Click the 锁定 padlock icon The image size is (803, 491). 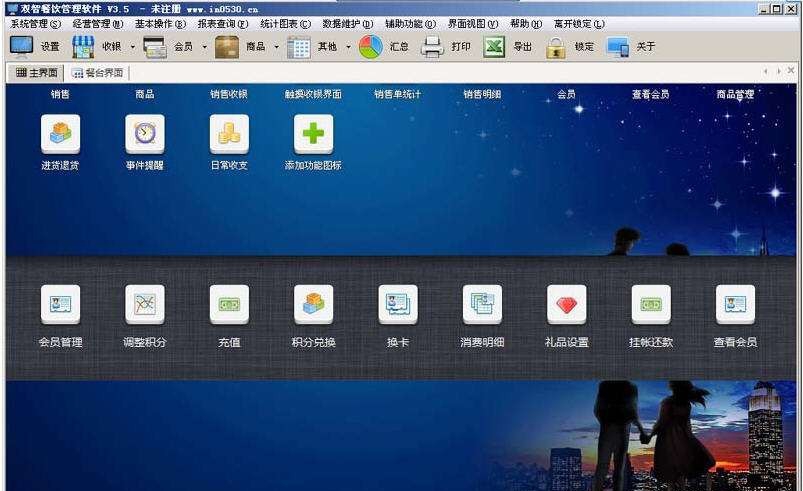click(x=556, y=47)
